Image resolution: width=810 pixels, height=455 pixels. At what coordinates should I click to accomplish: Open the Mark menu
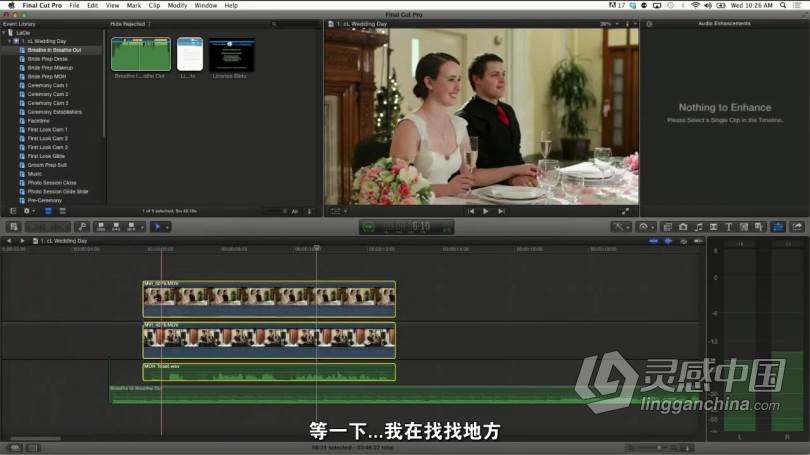pos(134,5)
